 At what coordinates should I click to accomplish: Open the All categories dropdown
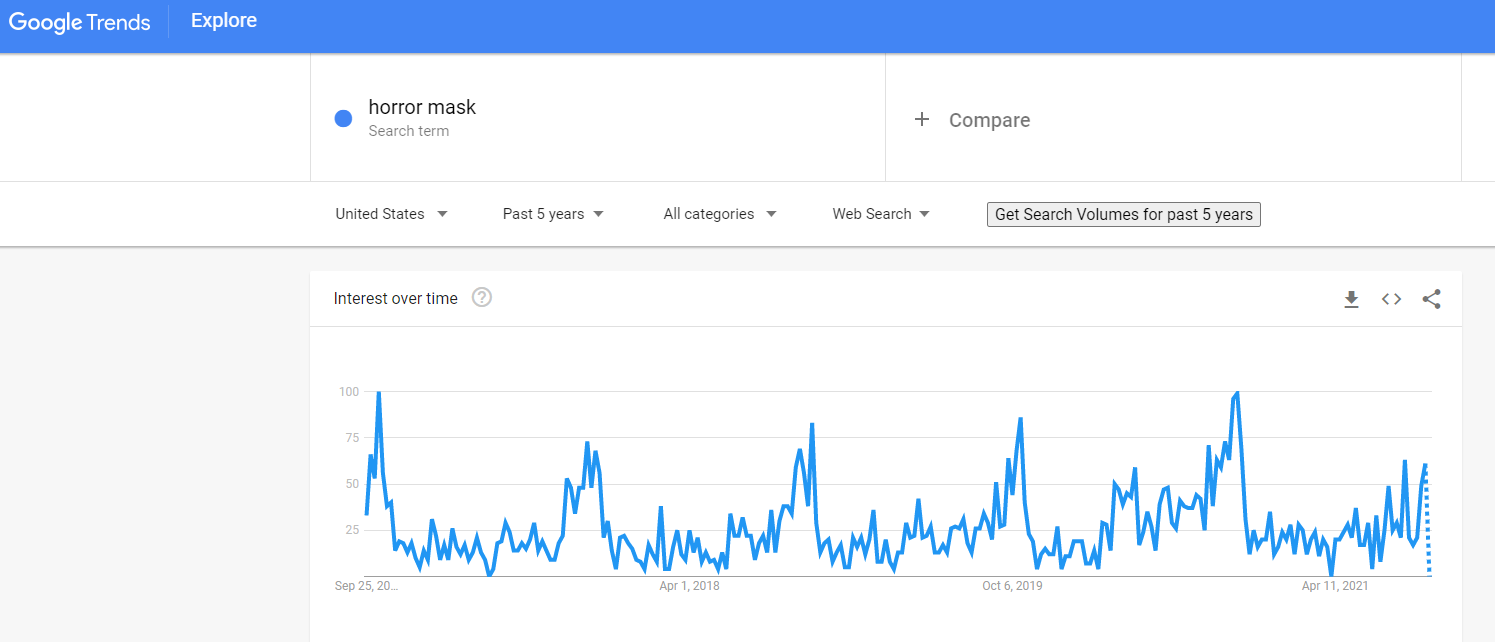(720, 214)
